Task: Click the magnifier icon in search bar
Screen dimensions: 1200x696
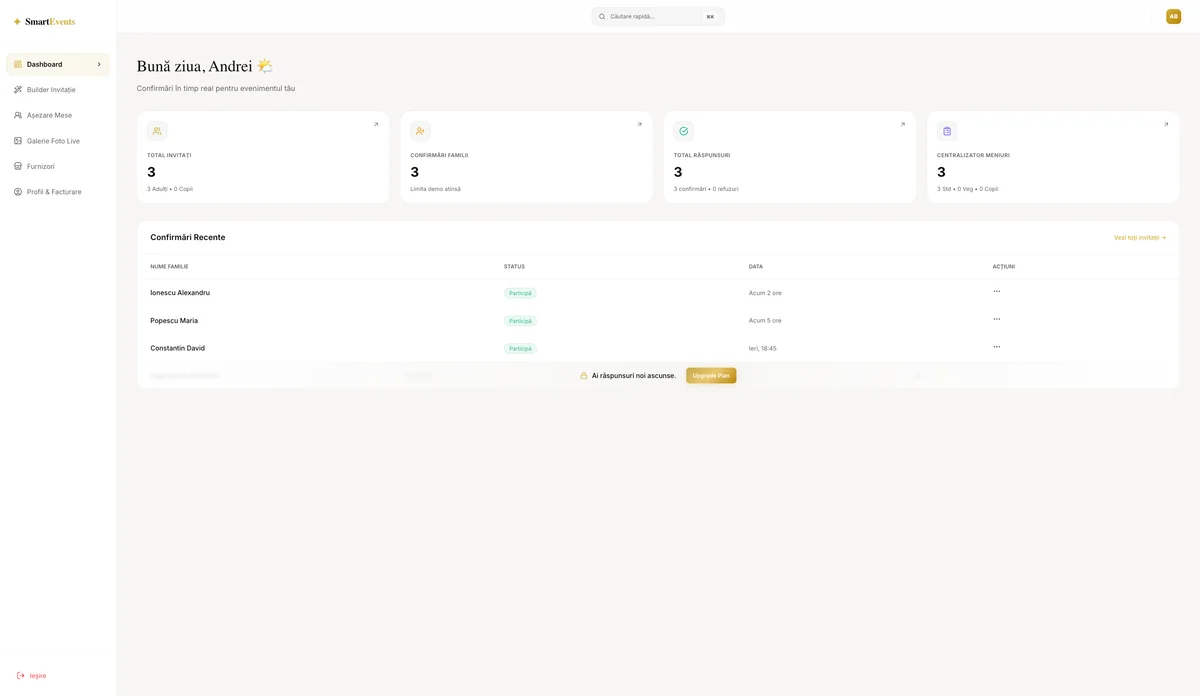Action: [602, 16]
